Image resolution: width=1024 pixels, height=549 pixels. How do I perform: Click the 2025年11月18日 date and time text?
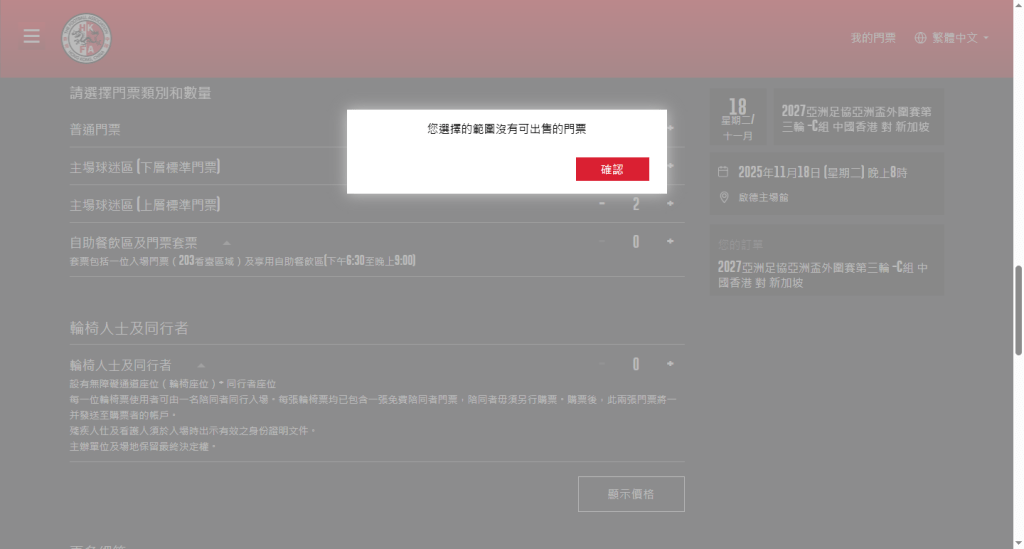(822, 172)
